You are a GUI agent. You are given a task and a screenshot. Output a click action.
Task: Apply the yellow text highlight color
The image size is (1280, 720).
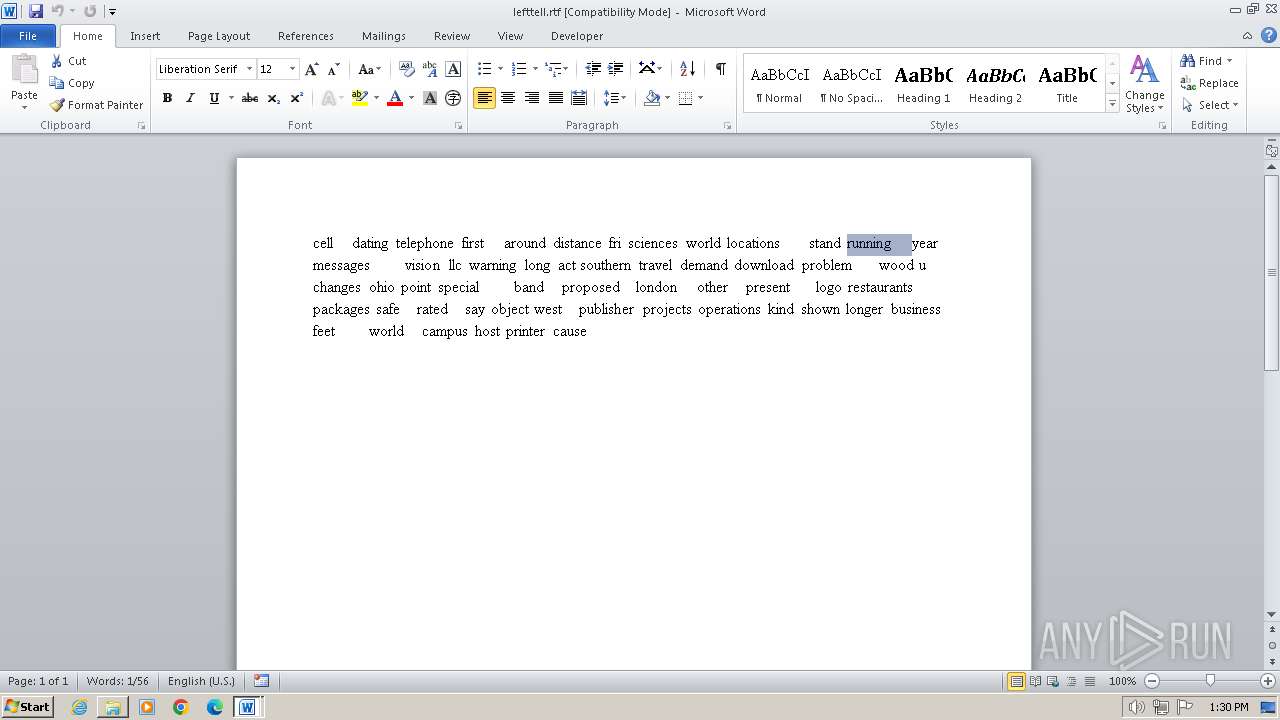[360, 98]
